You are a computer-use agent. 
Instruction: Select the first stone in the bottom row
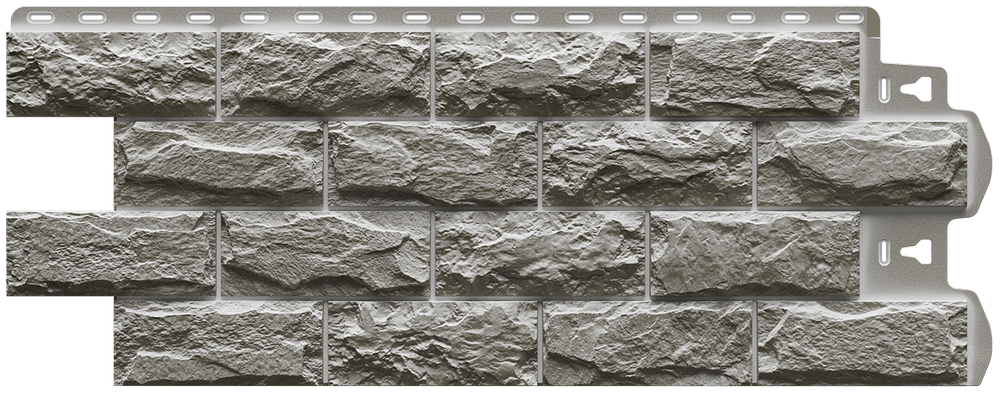[x=219, y=343]
